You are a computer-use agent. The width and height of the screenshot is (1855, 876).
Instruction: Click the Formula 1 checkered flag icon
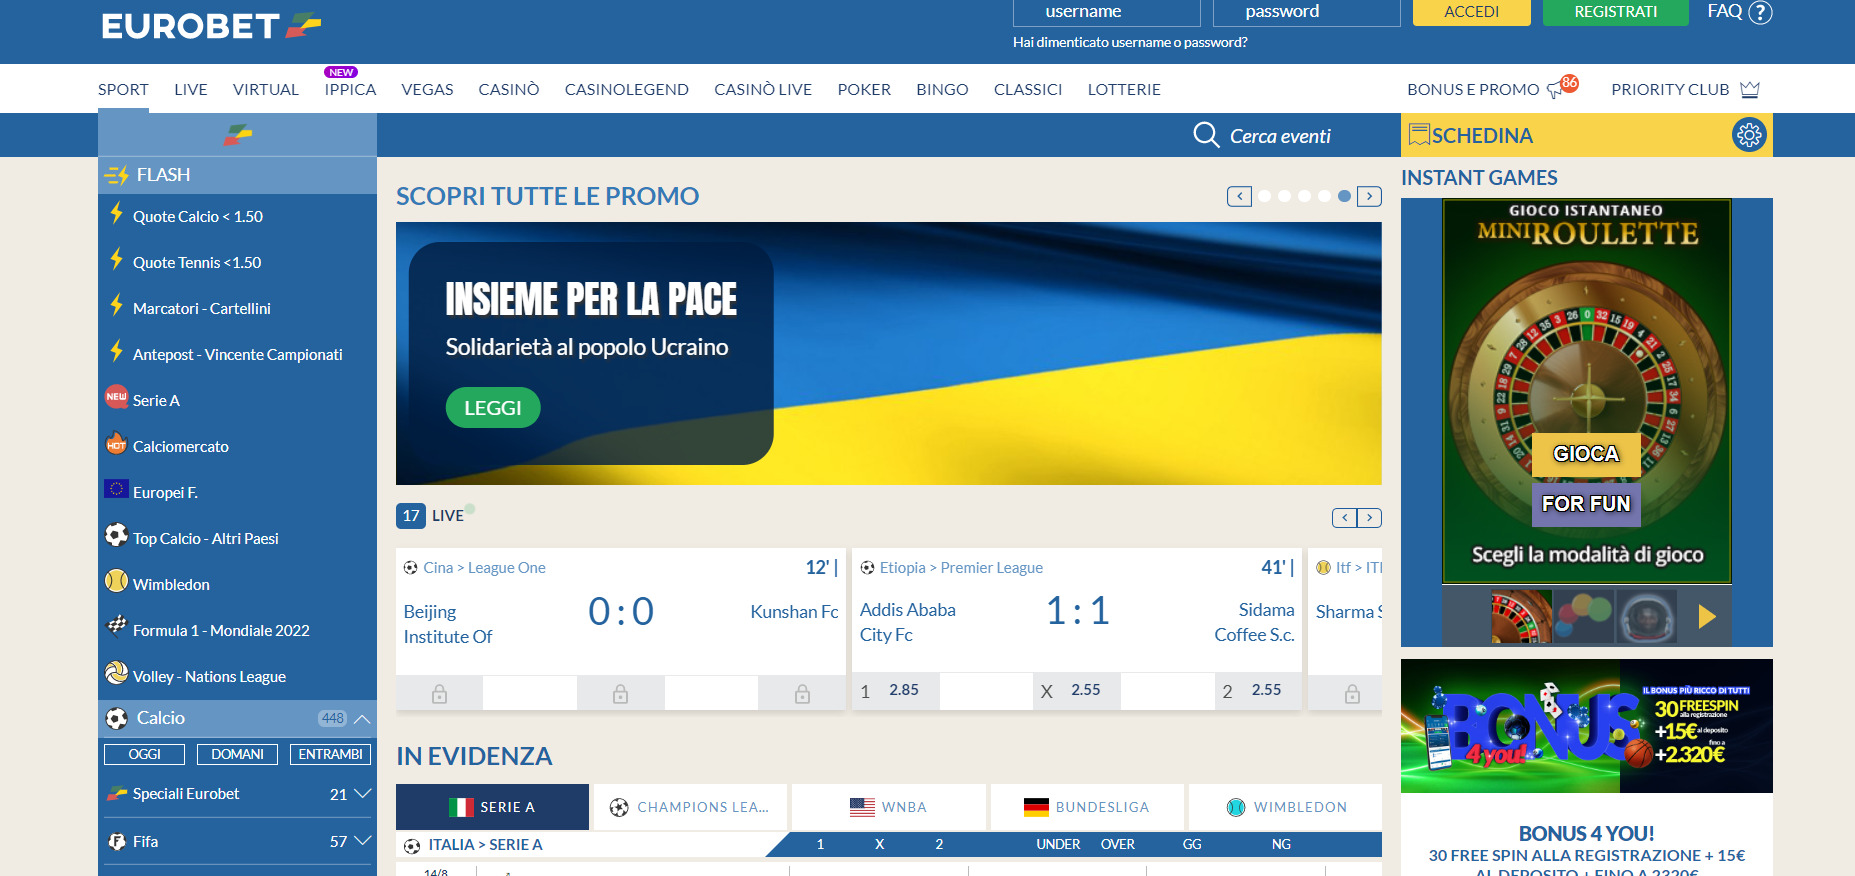tap(116, 626)
